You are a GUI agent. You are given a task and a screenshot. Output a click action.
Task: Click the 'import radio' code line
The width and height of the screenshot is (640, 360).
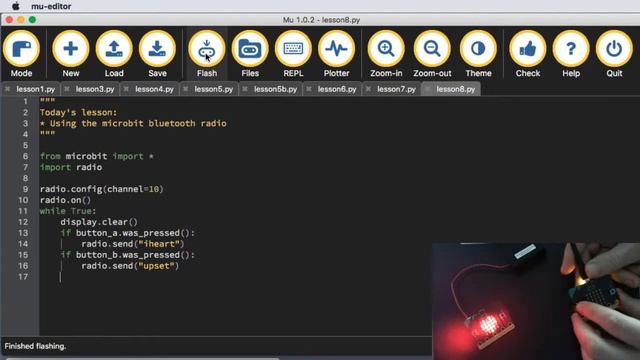[71, 167]
